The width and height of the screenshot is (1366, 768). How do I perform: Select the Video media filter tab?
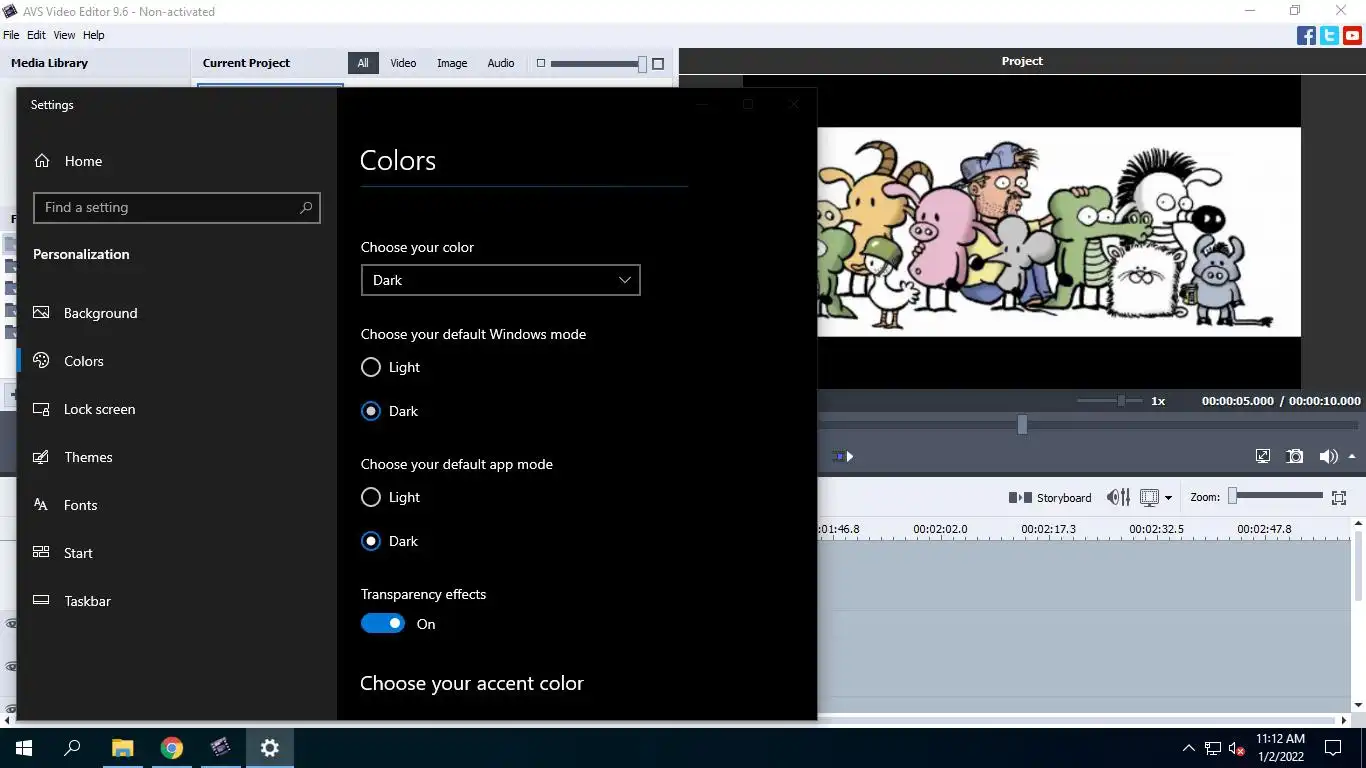pos(403,63)
